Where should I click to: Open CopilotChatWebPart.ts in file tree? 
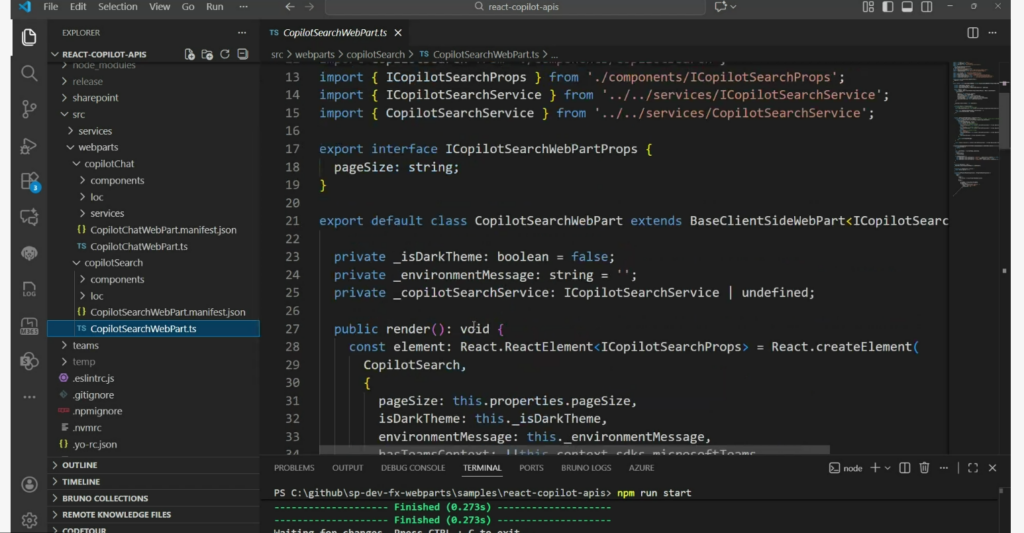(138, 246)
